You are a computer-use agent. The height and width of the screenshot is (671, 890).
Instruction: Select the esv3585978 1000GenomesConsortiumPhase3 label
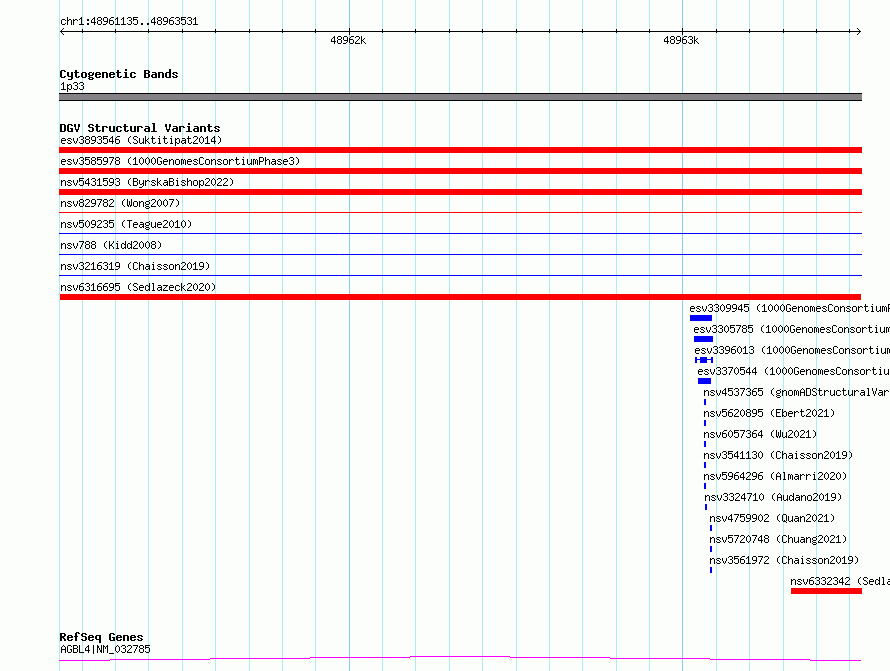point(180,161)
